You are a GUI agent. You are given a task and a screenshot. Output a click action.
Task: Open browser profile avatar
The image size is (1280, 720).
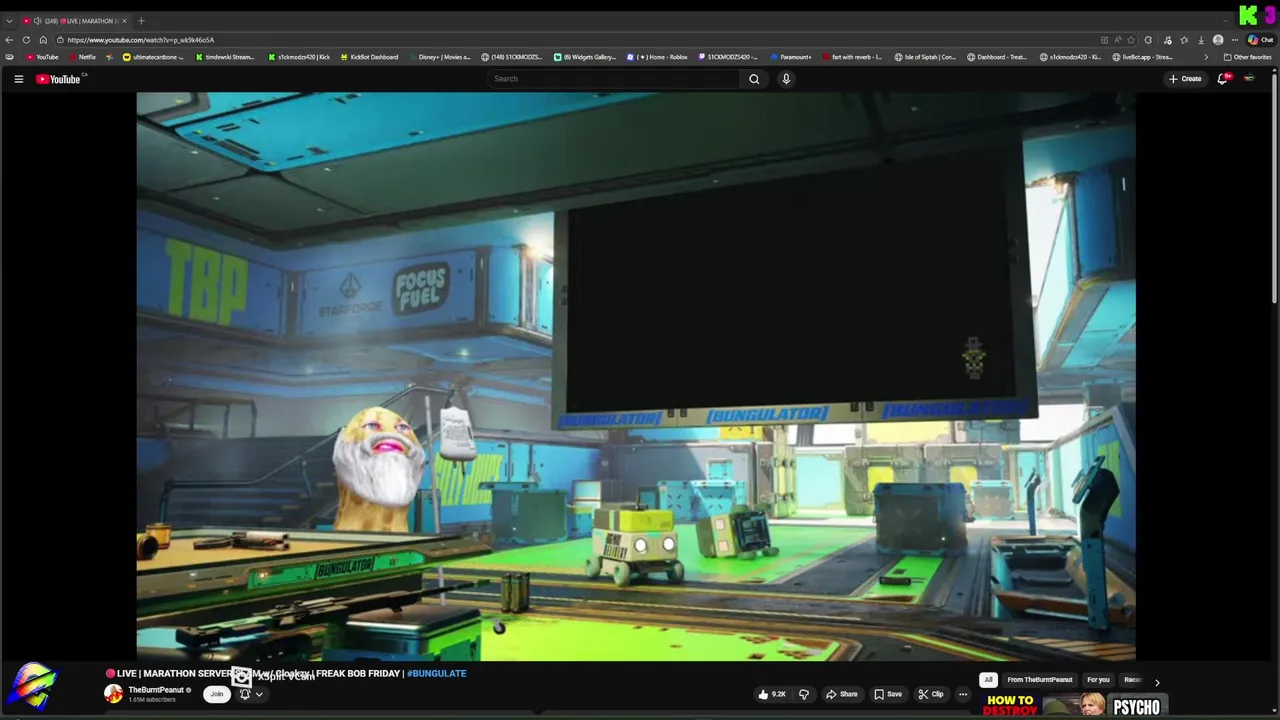(1218, 40)
